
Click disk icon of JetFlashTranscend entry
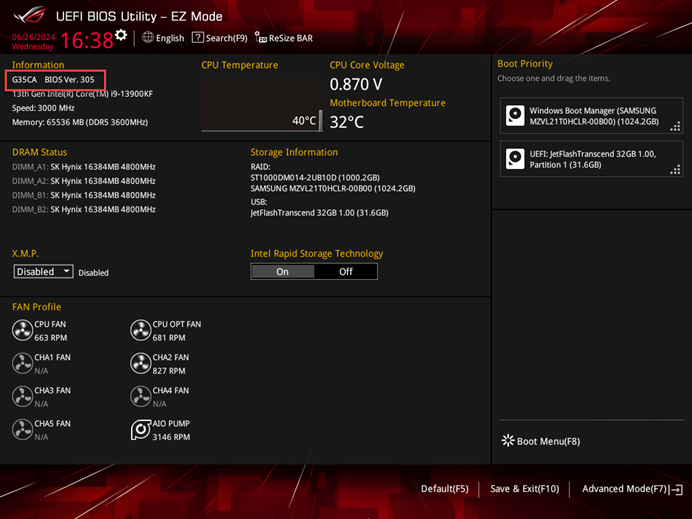515,159
